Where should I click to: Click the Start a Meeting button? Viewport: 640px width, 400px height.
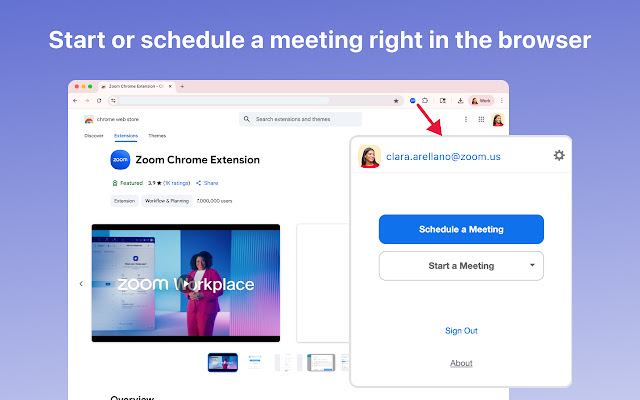tap(461, 266)
